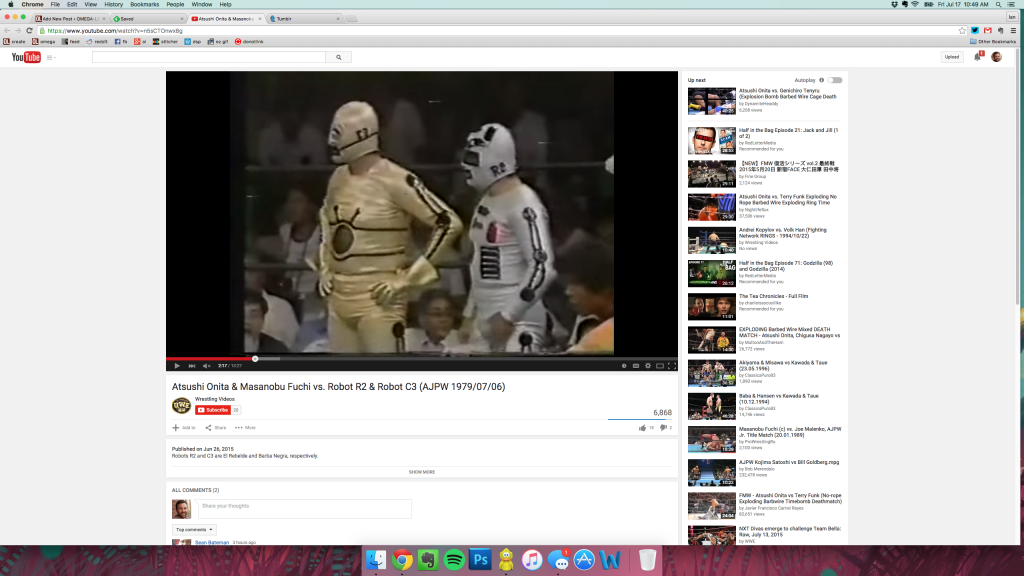The image size is (1024, 576).
Task: Open The Tea Chronicles - Full Film
Action: [773, 296]
